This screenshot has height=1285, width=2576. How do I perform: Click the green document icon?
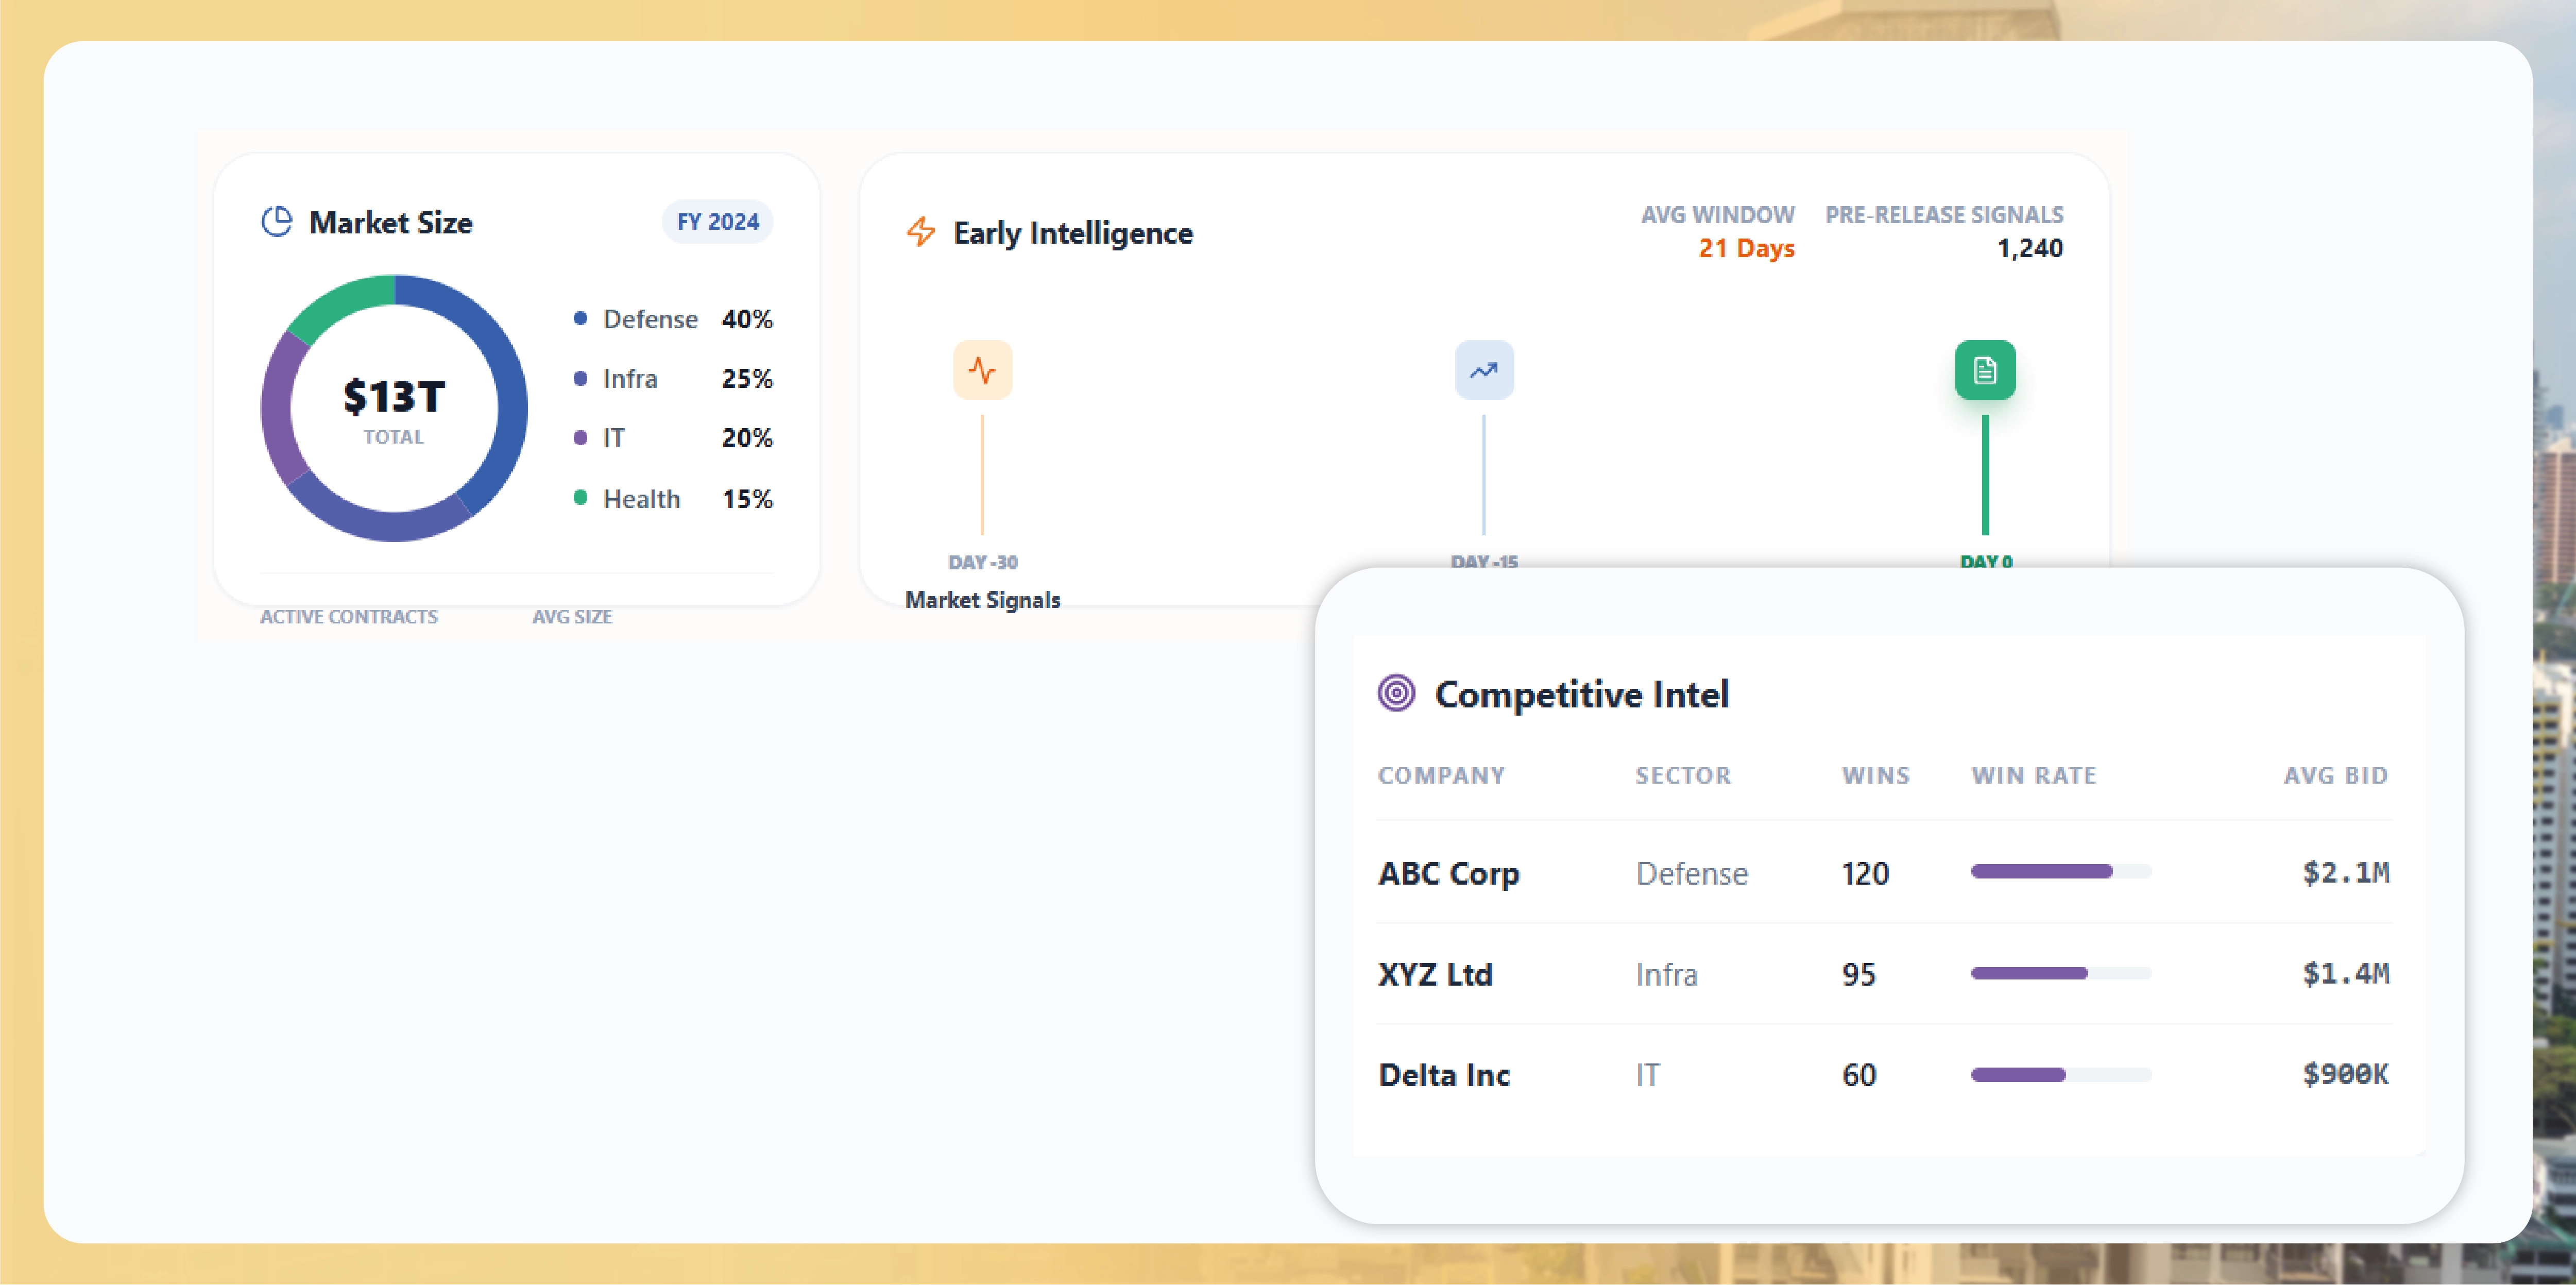(x=1984, y=371)
